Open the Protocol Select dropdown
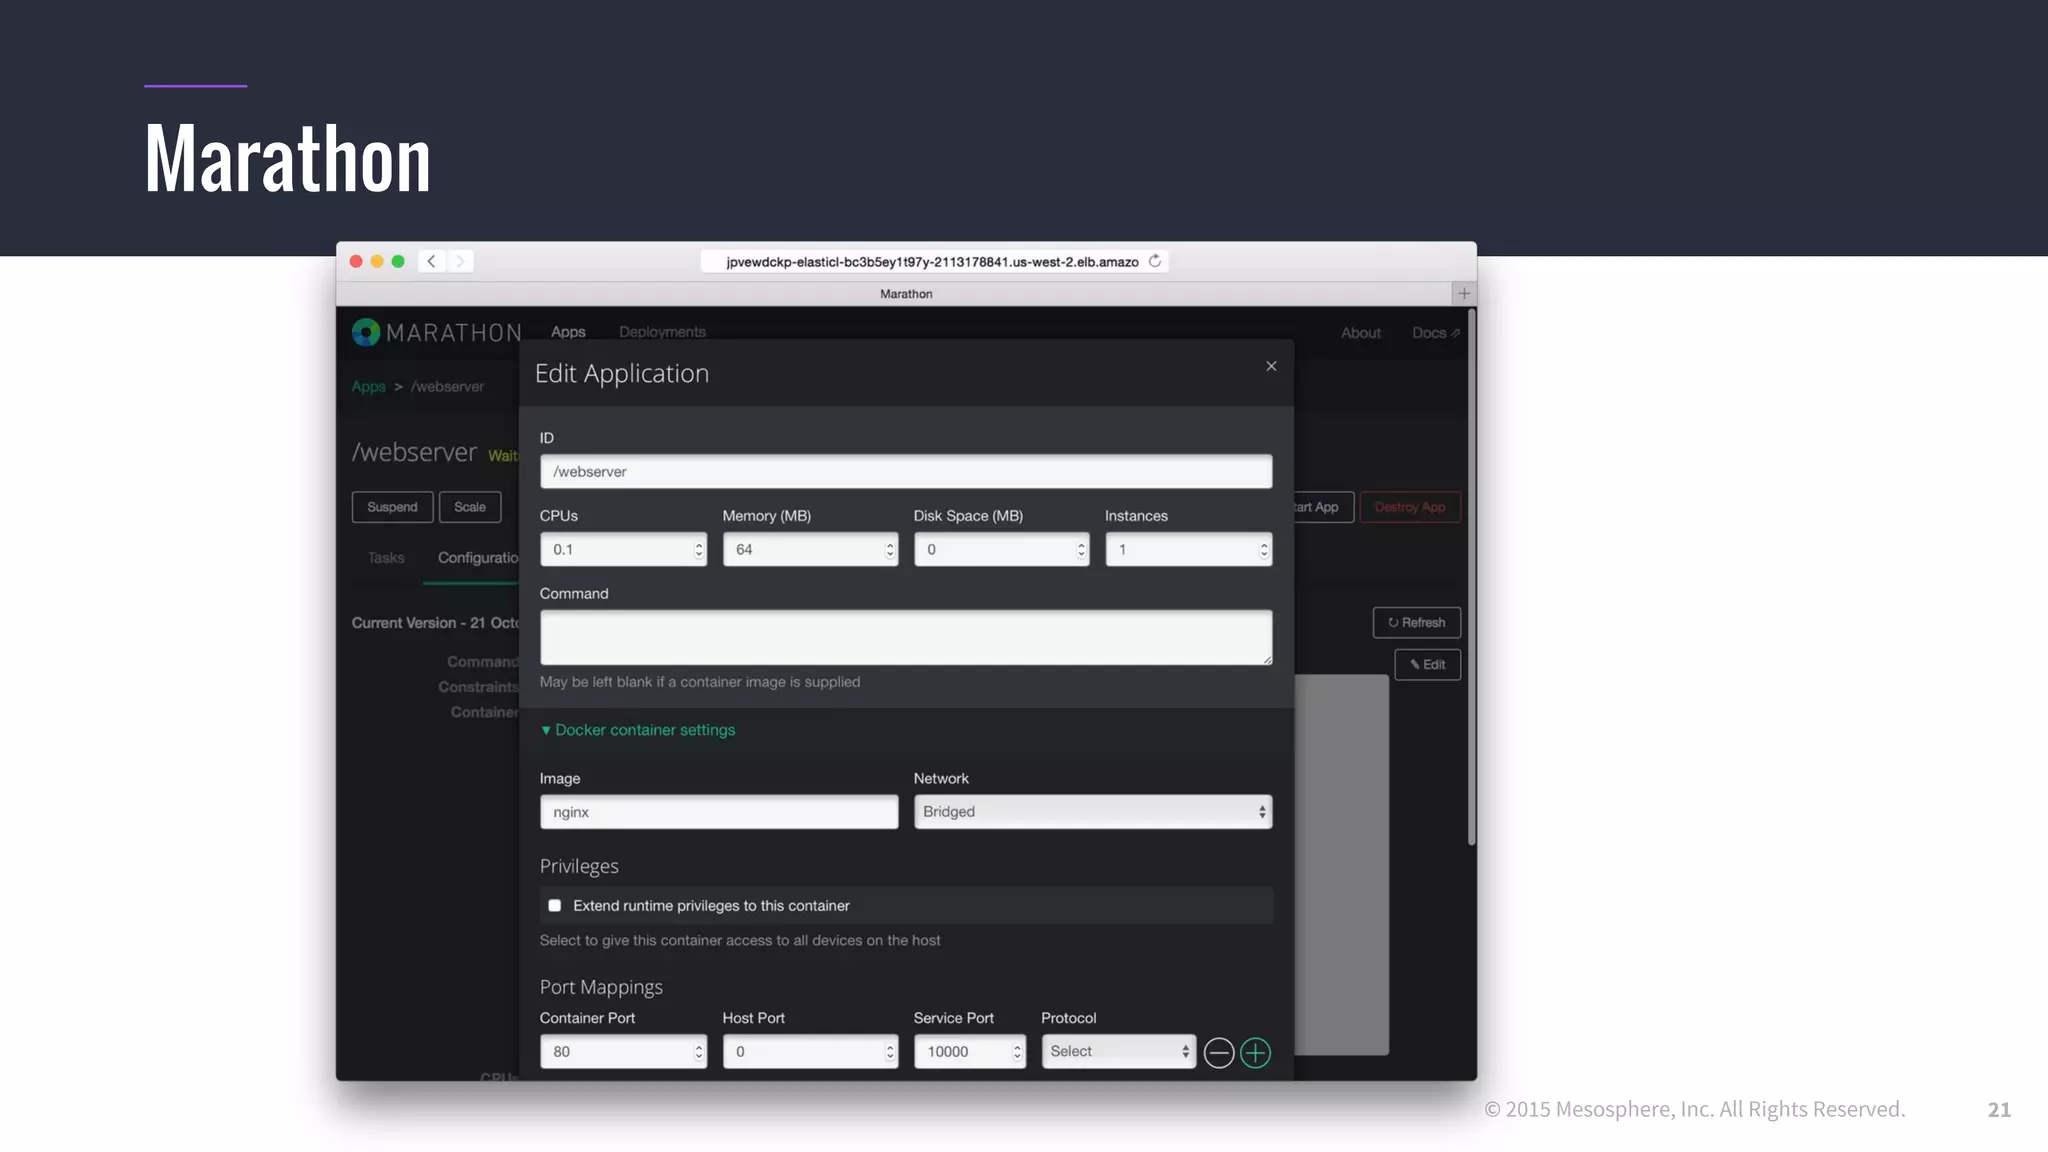The width and height of the screenshot is (2048, 1152). tap(1118, 1052)
